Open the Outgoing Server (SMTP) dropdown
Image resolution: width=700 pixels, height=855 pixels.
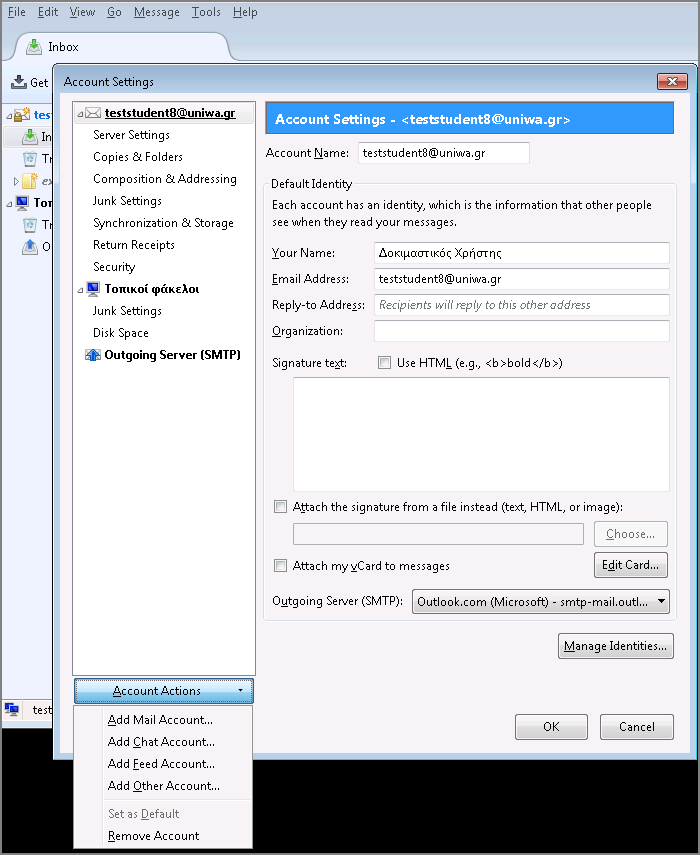click(541, 601)
